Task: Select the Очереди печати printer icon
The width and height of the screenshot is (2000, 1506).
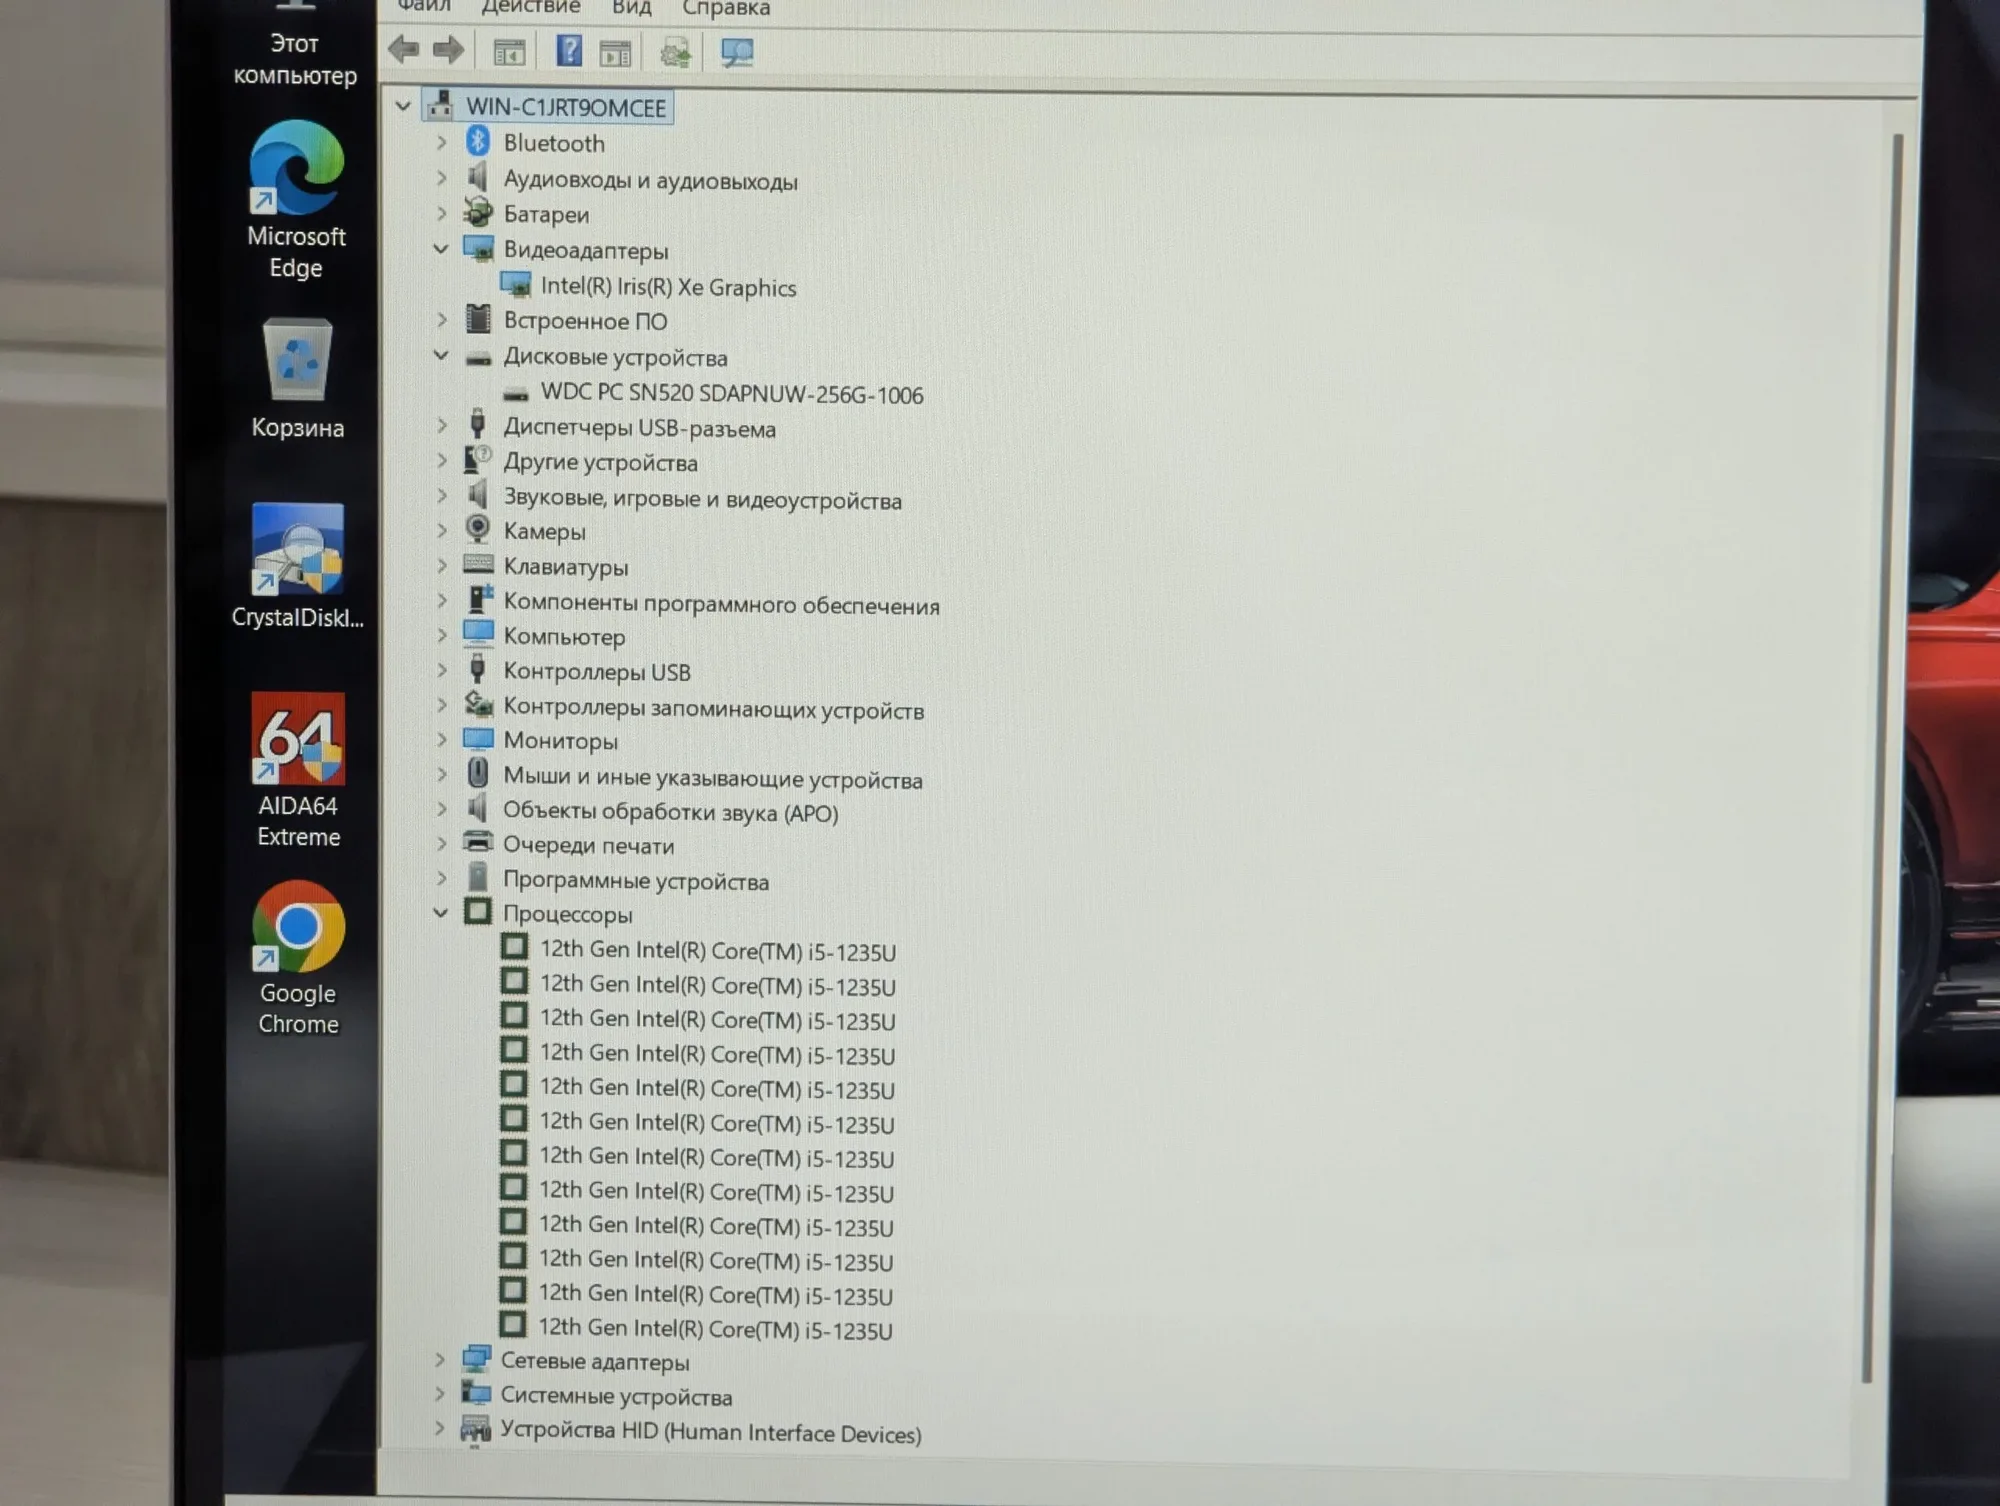Action: tap(478, 843)
